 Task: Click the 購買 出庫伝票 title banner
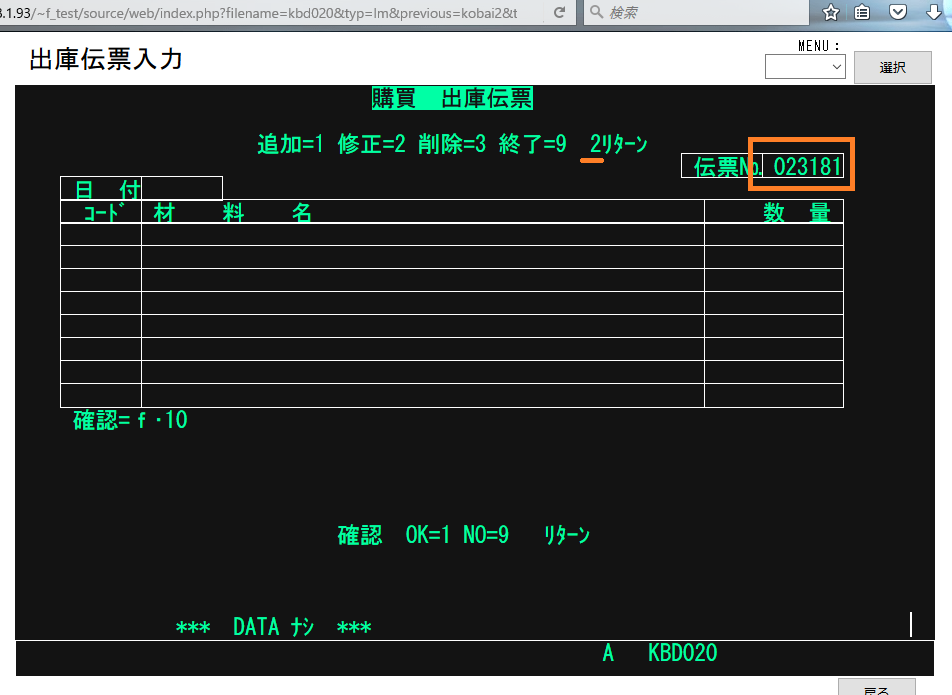(452, 98)
